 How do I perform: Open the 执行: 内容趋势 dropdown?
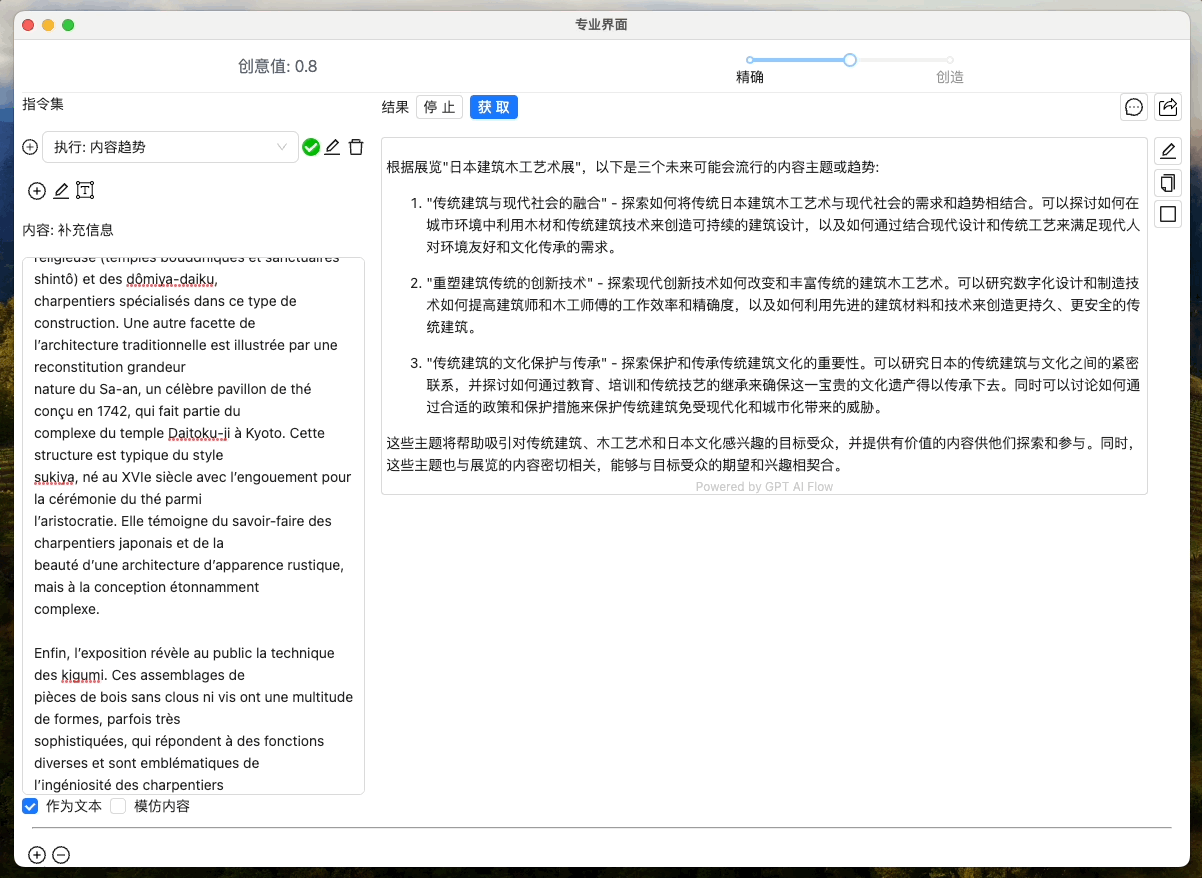[170, 147]
